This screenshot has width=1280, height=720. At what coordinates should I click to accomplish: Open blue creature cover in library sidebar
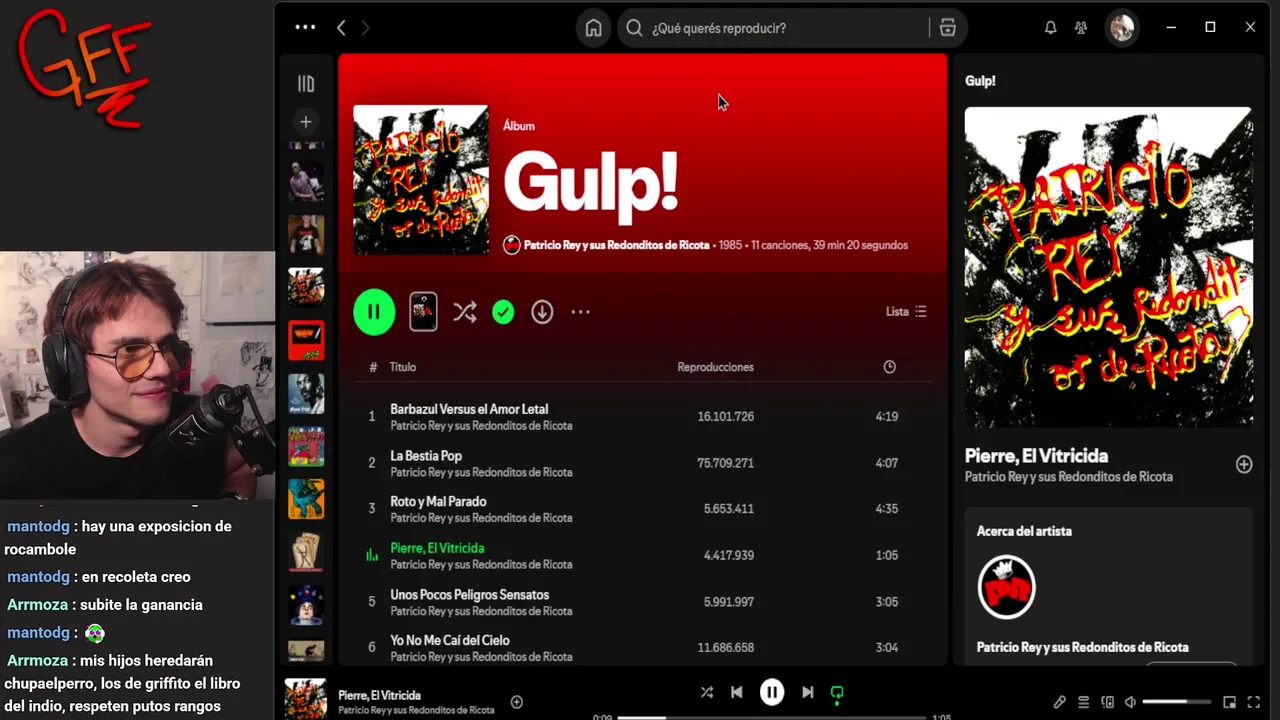tap(306, 499)
